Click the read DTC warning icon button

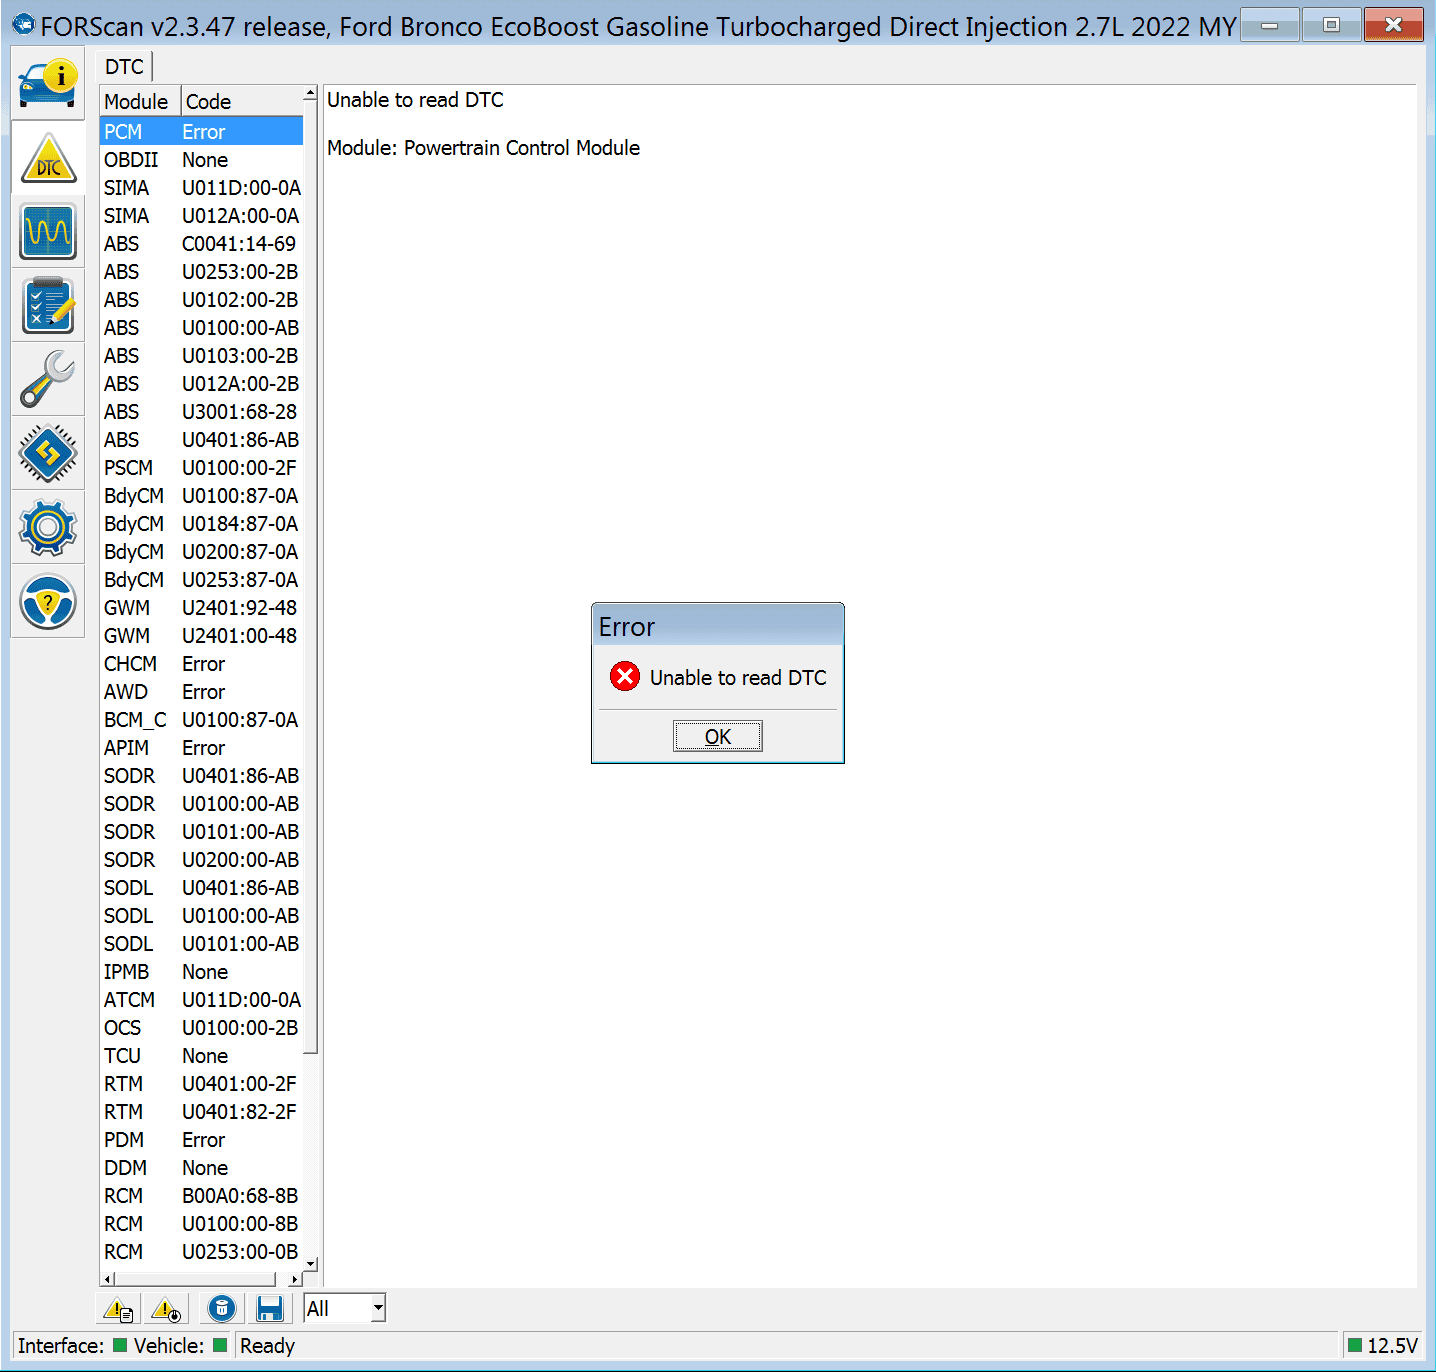point(118,1308)
